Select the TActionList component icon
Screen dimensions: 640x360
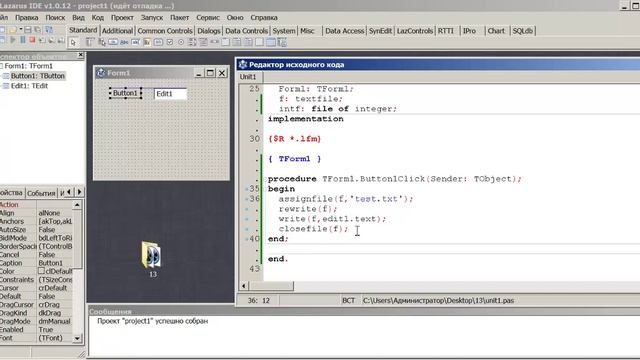click(282, 42)
